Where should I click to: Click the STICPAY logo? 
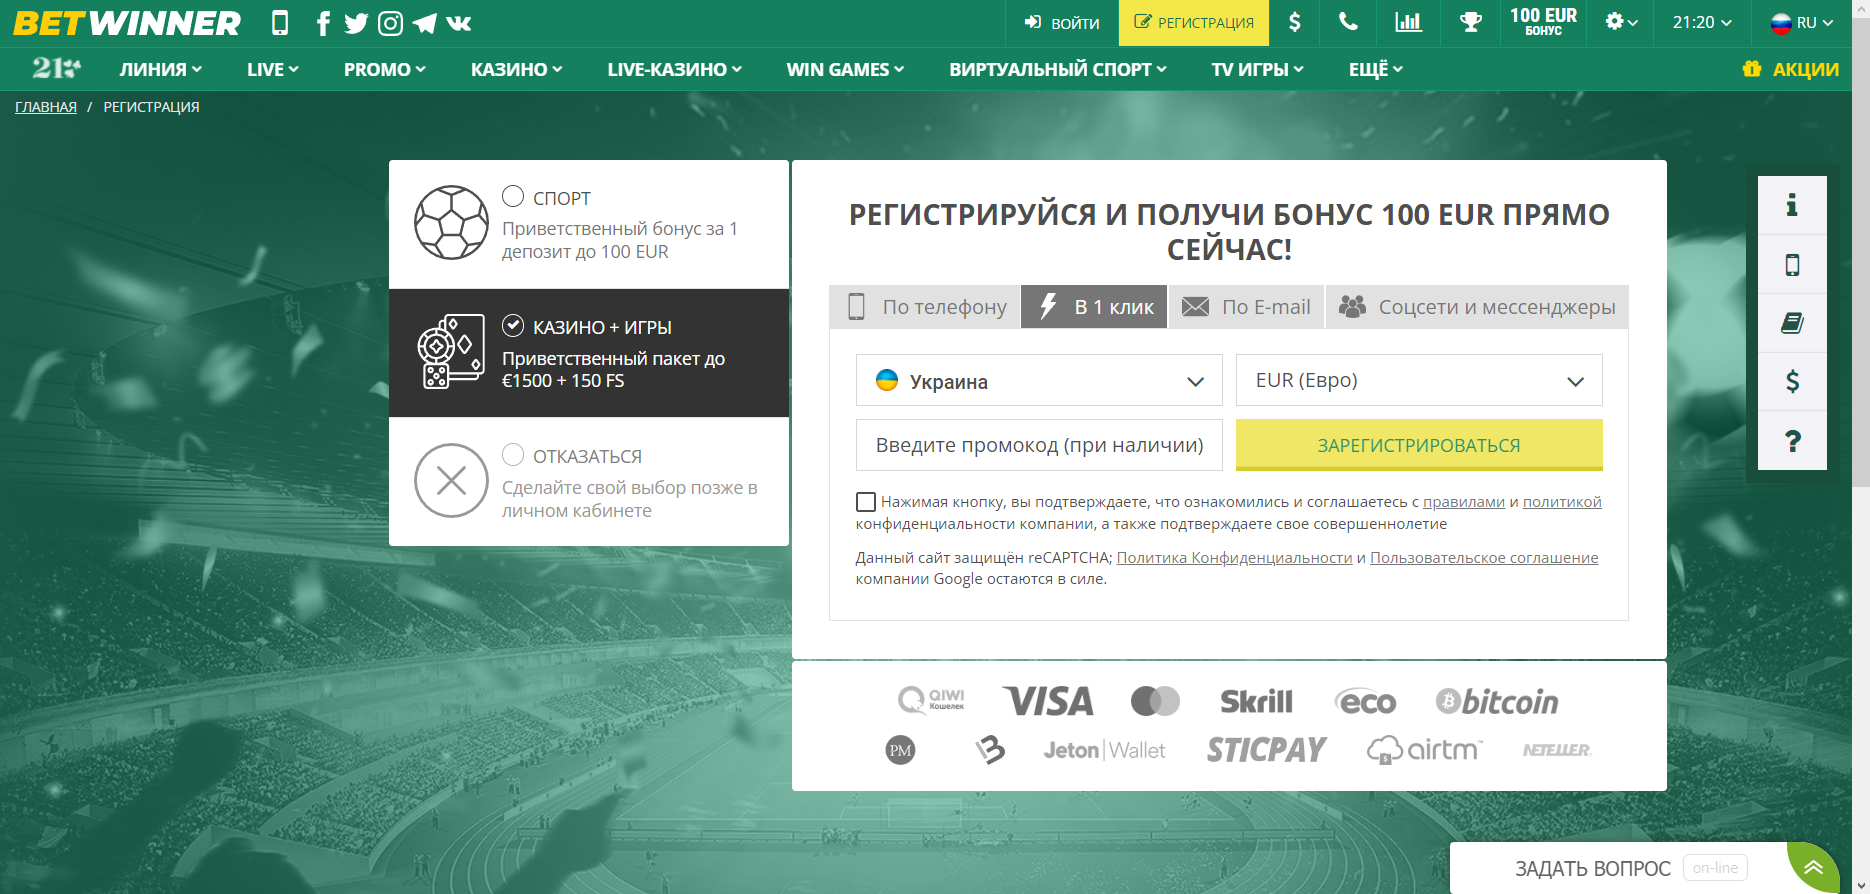[x=1266, y=750]
